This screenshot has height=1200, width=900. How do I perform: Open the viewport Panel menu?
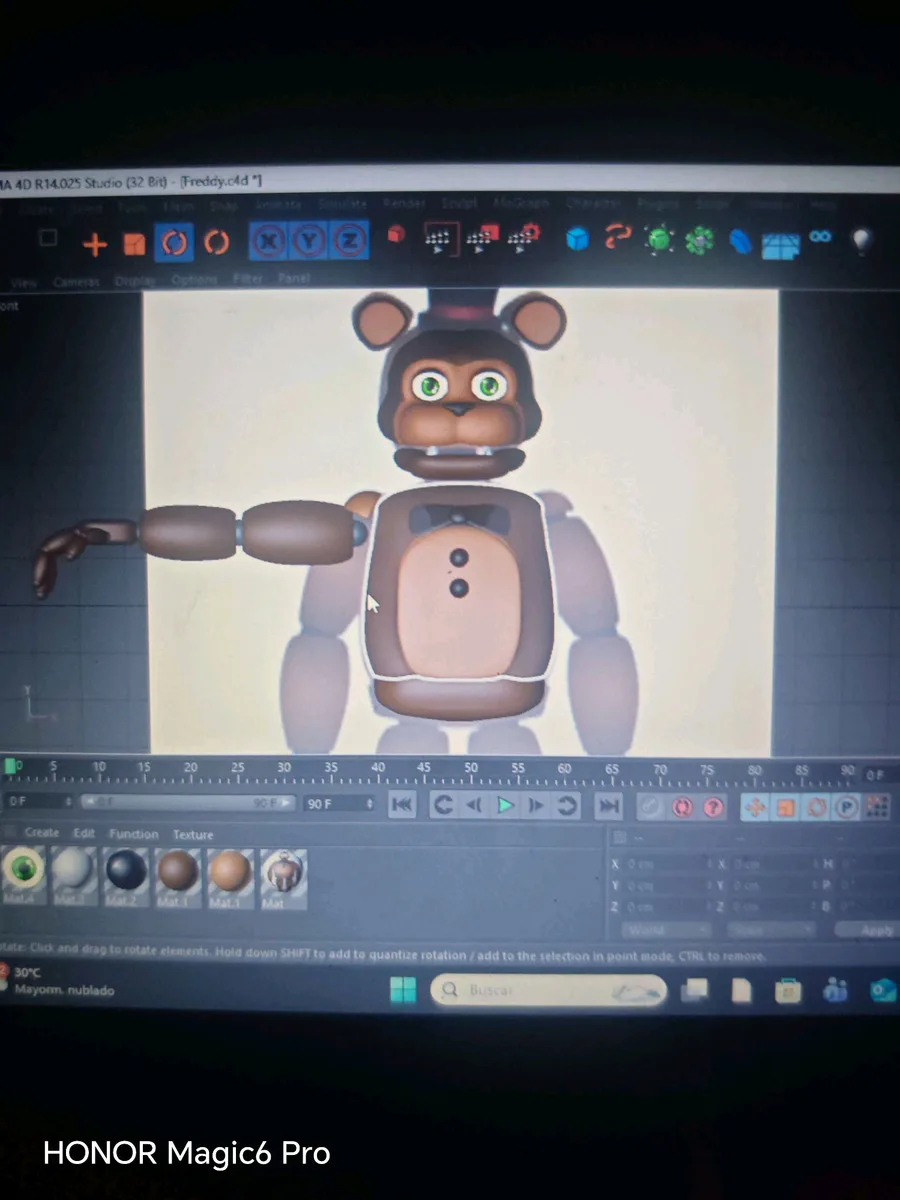click(293, 278)
